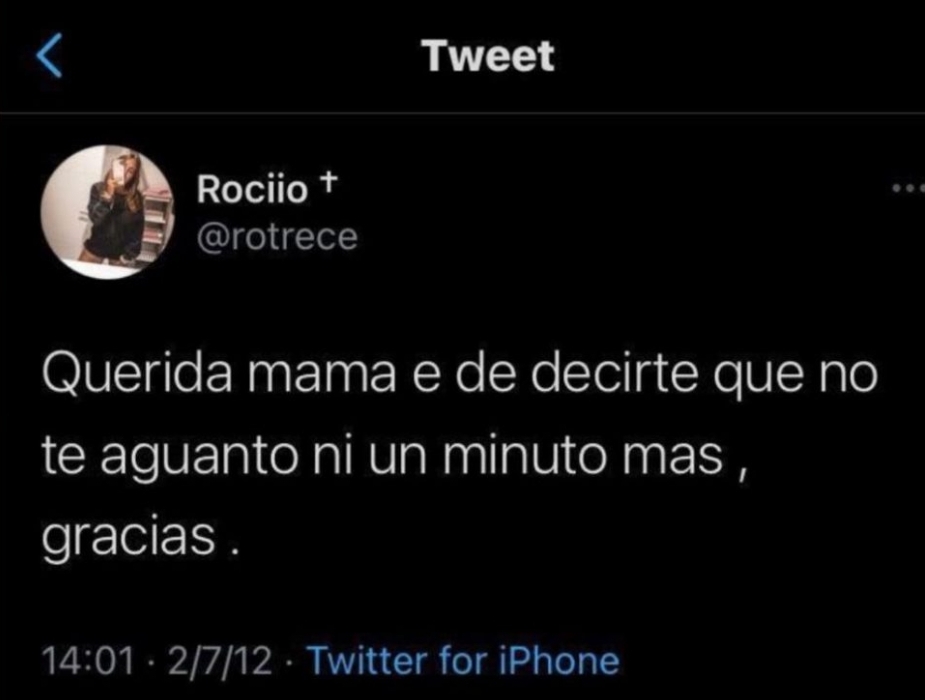Click the word mas before the comma
925x700 pixels.
tap(674, 458)
